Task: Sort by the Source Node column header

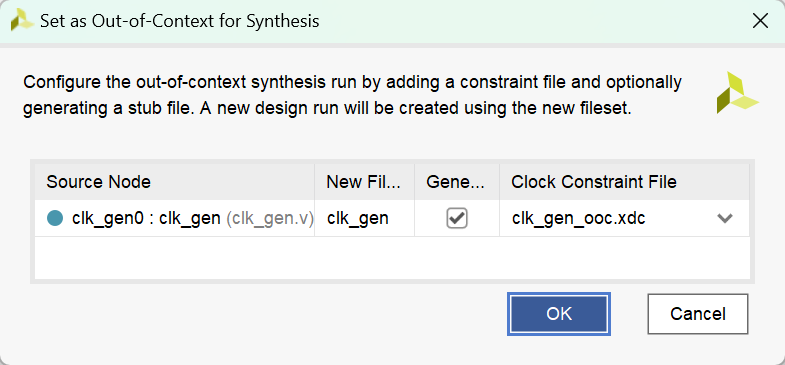Action: 175,182
